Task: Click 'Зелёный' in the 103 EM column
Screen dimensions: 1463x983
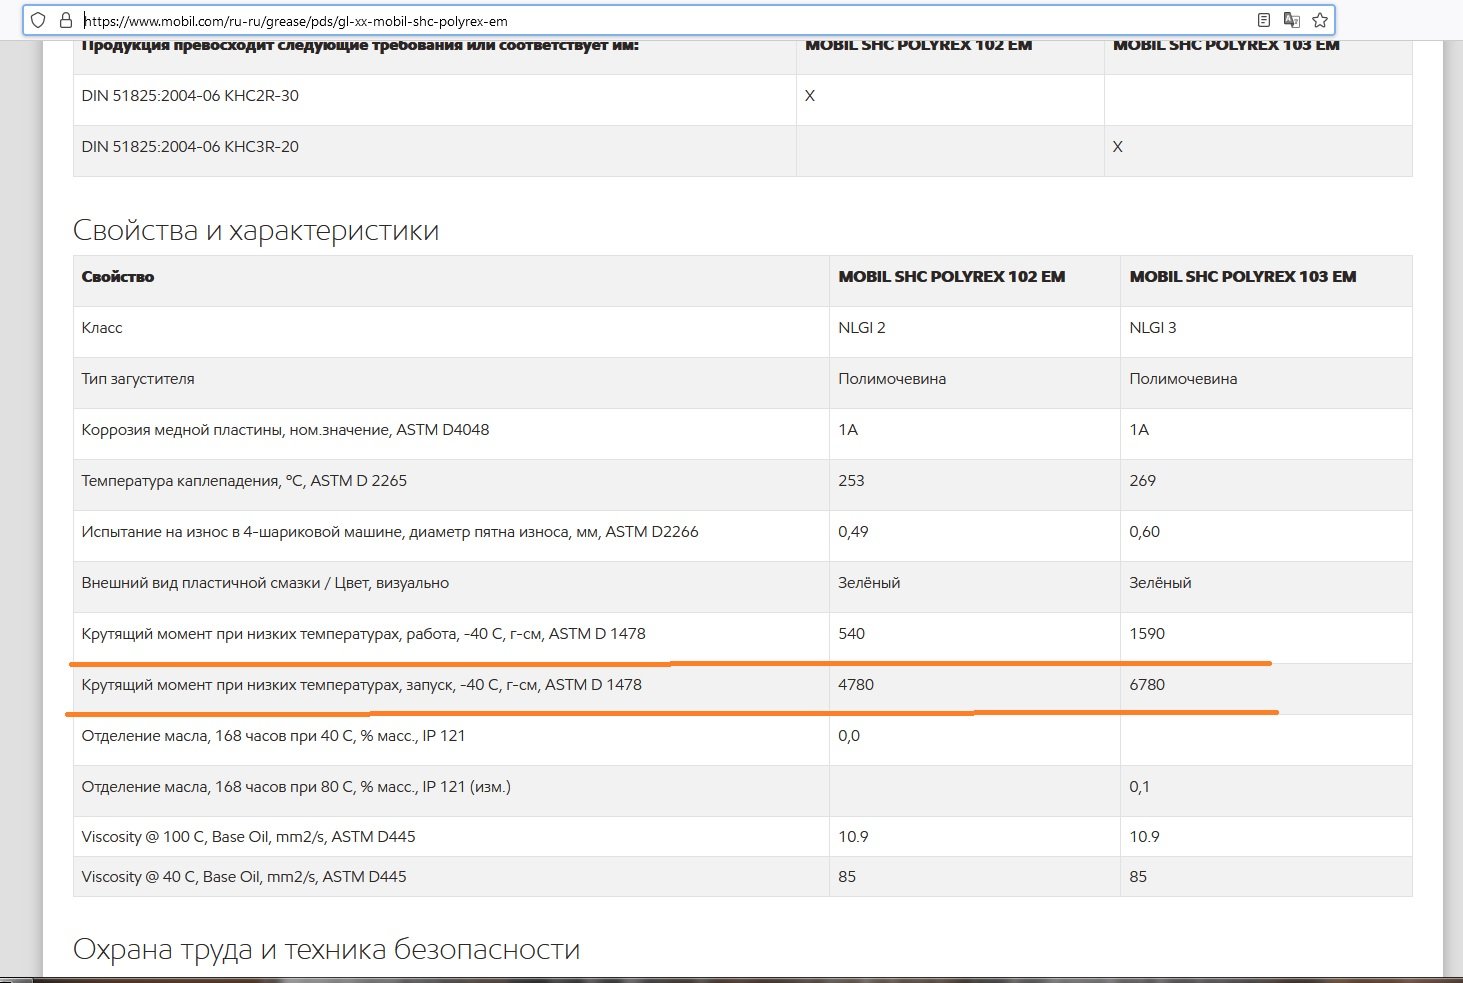Action: point(1160,583)
